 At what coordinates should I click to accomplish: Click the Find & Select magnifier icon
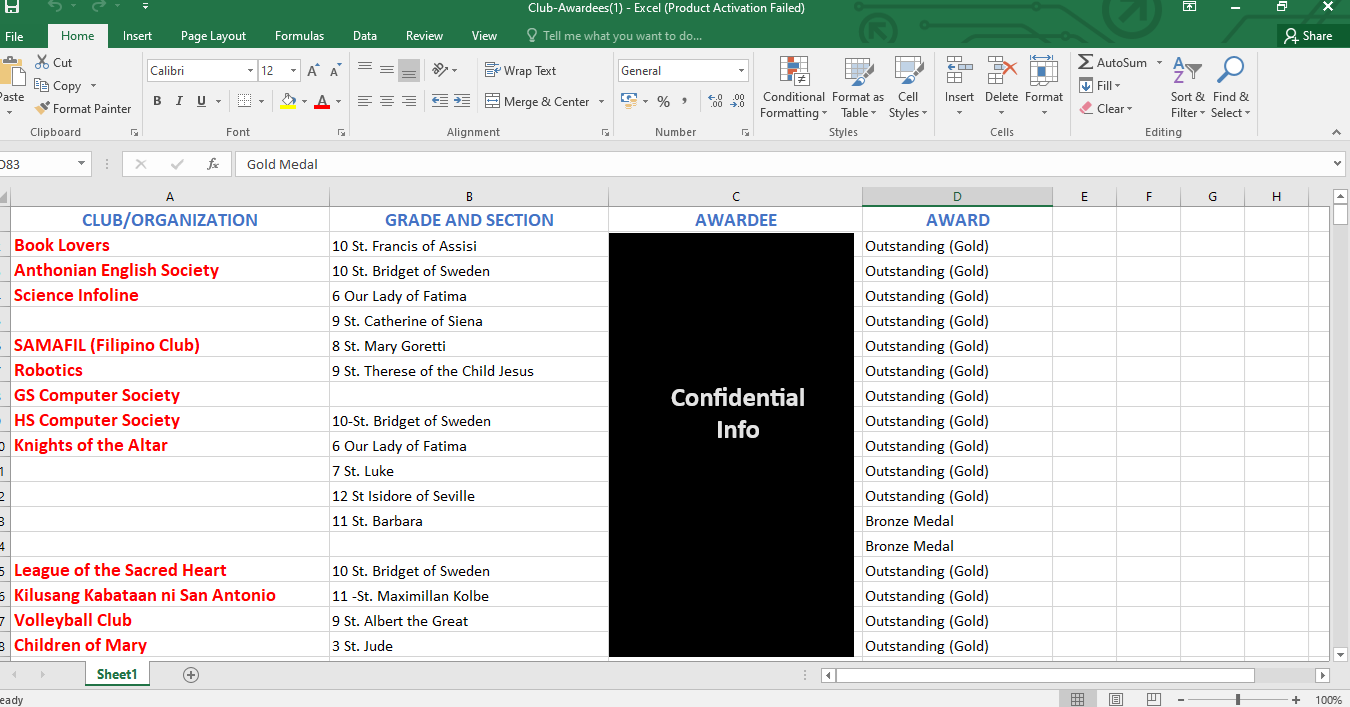pyautogui.click(x=1230, y=72)
